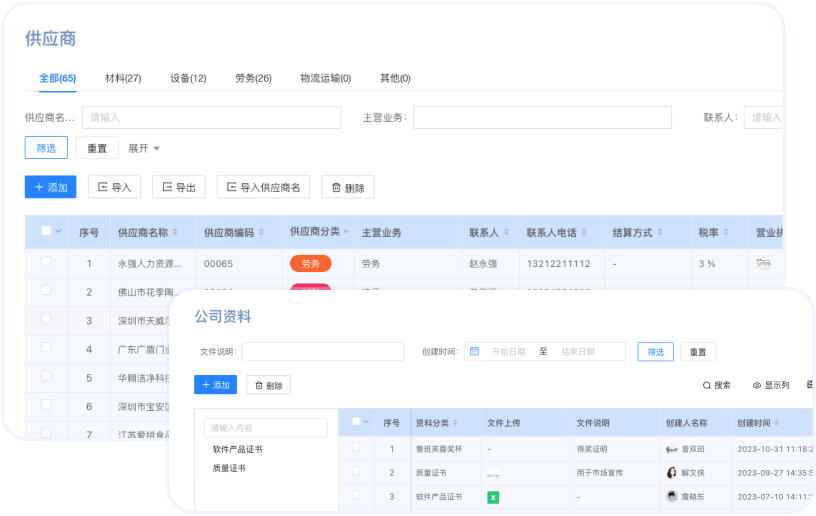Image resolution: width=816 pixels, height=516 pixels.
Task: Check the select-all checkbox in supplier table header
Action: coord(46,231)
